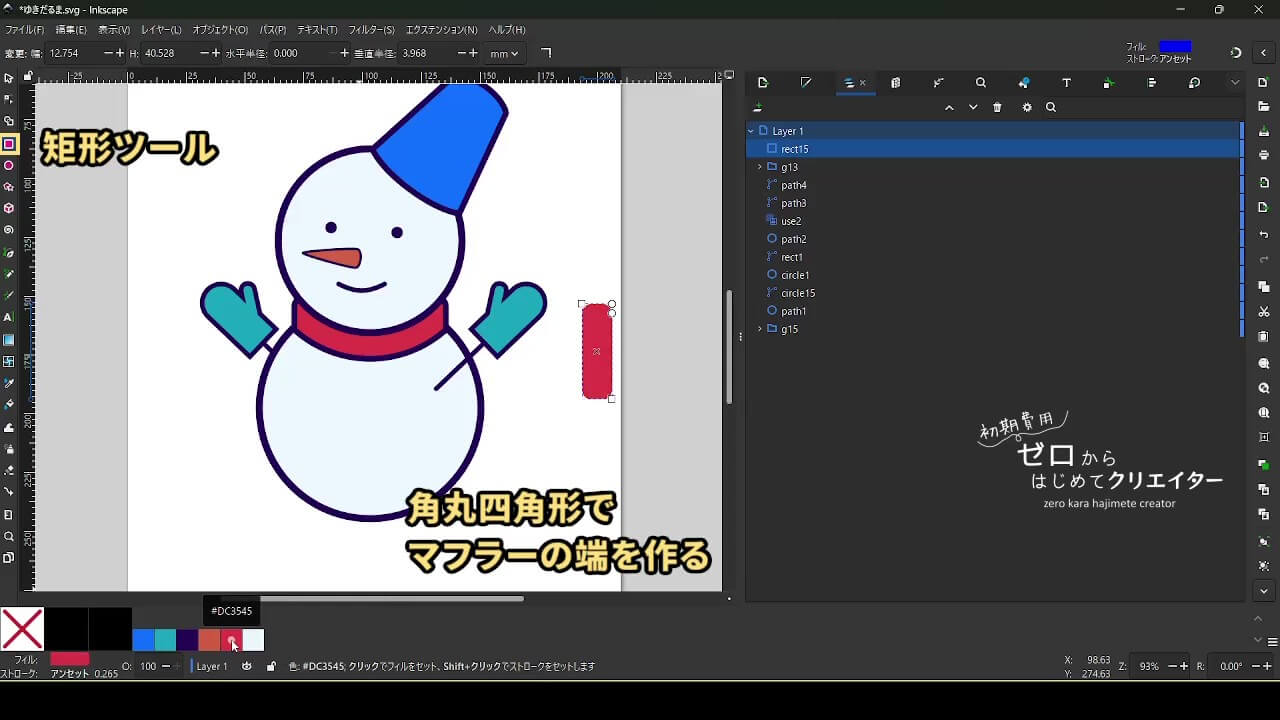
Task: Click the teal color swatch in palette
Action: tap(165, 640)
